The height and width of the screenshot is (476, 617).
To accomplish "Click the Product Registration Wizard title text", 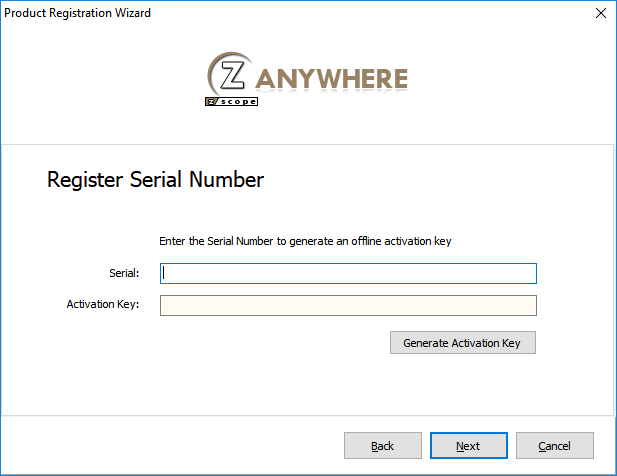I will coord(78,13).
